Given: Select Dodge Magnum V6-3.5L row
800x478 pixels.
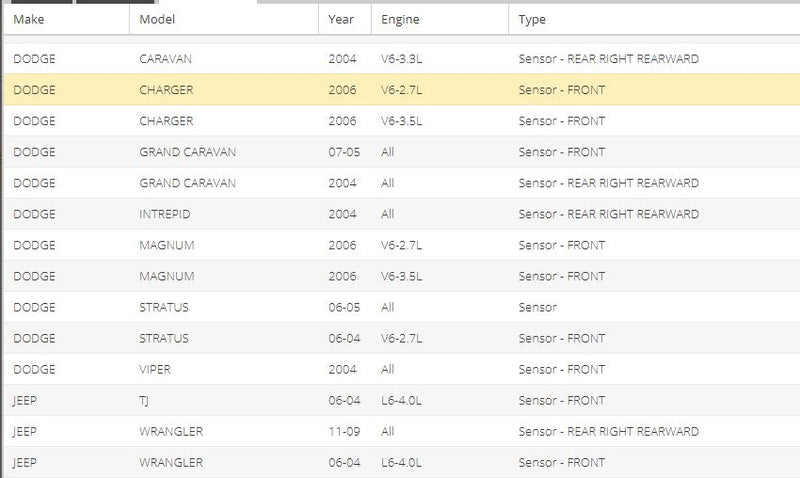Looking at the screenshot, I should coord(402,276).
